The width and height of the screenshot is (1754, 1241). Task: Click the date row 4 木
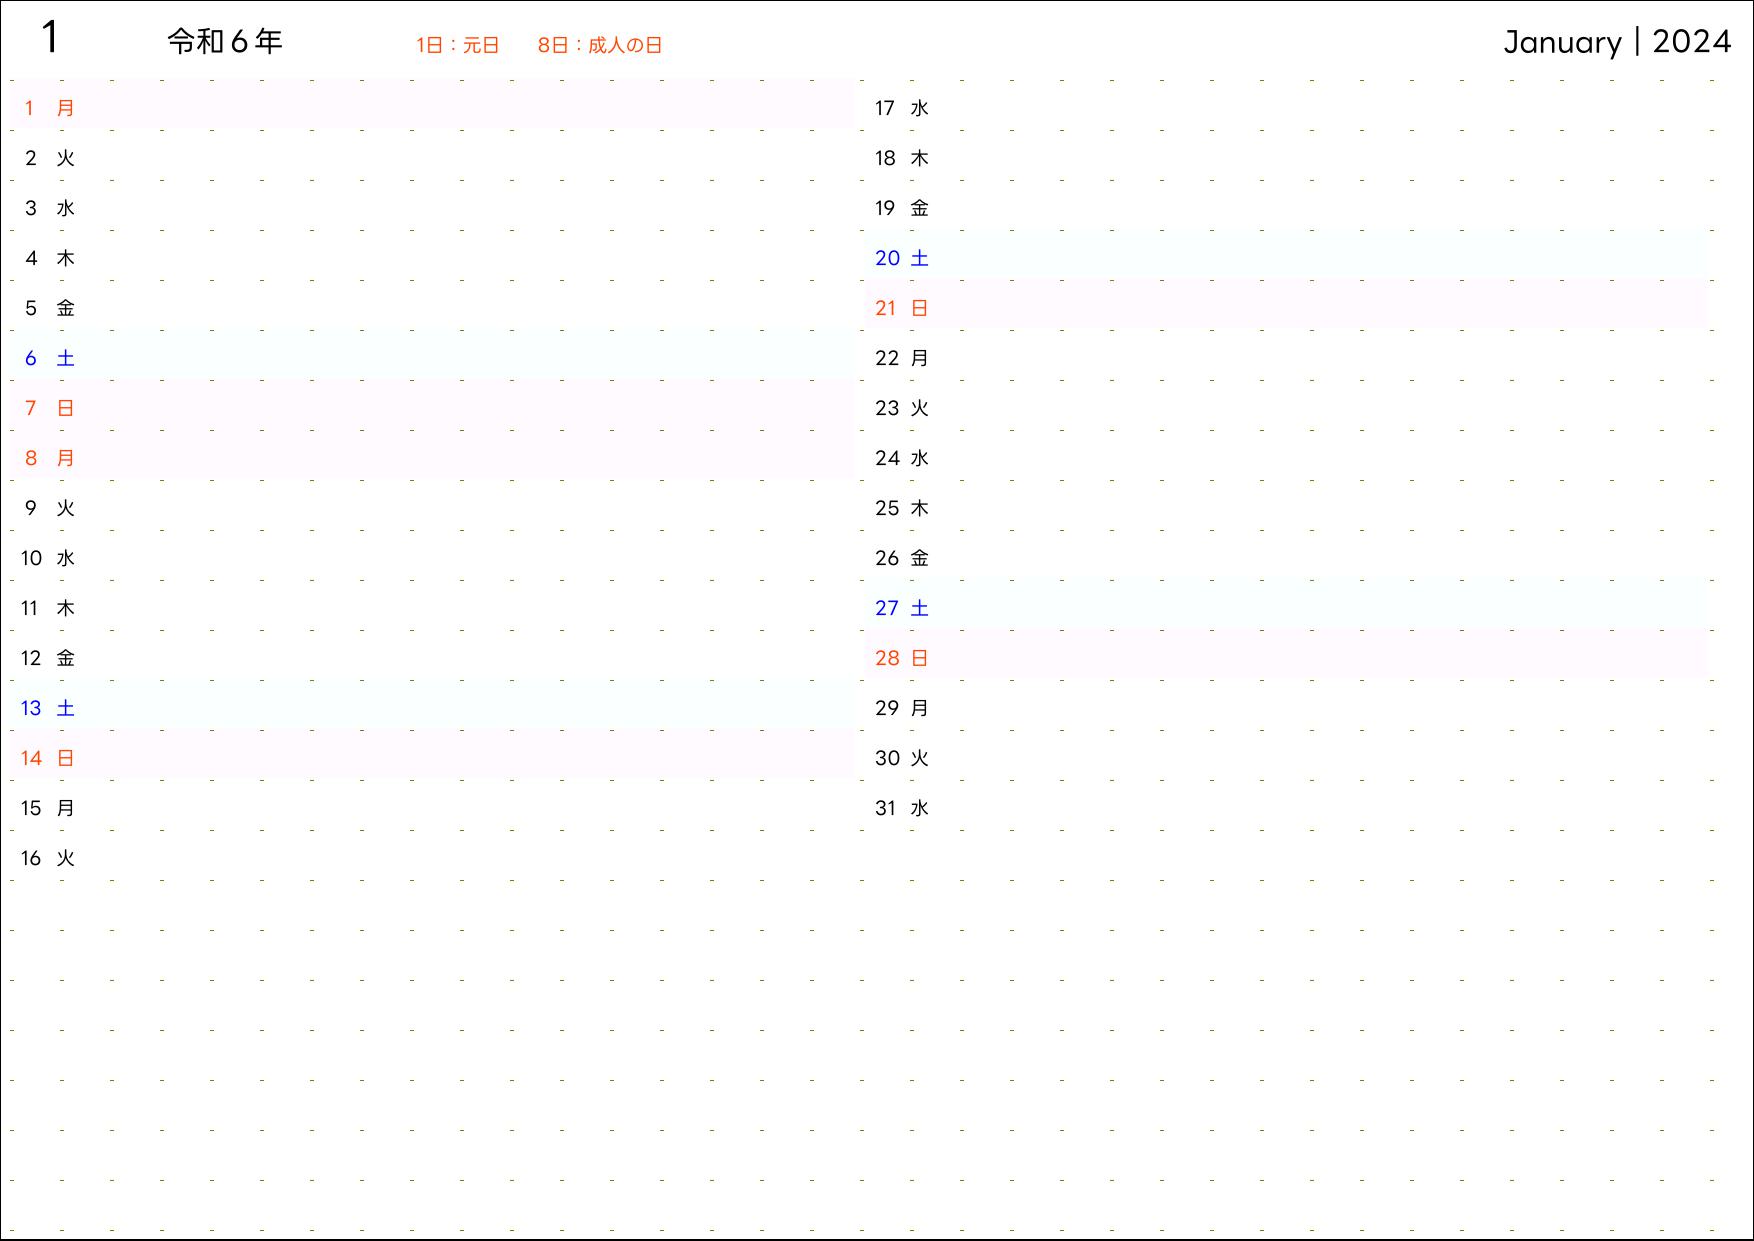(x=433, y=255)
